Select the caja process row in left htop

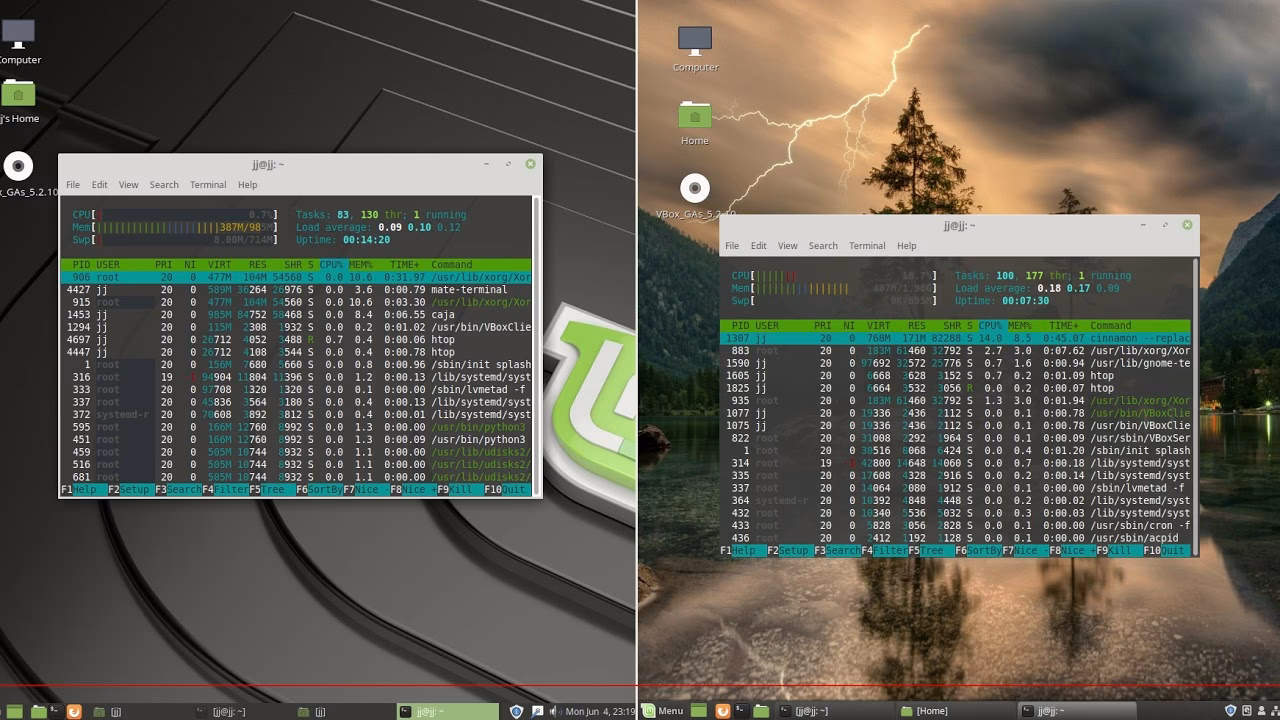[296, 315]
